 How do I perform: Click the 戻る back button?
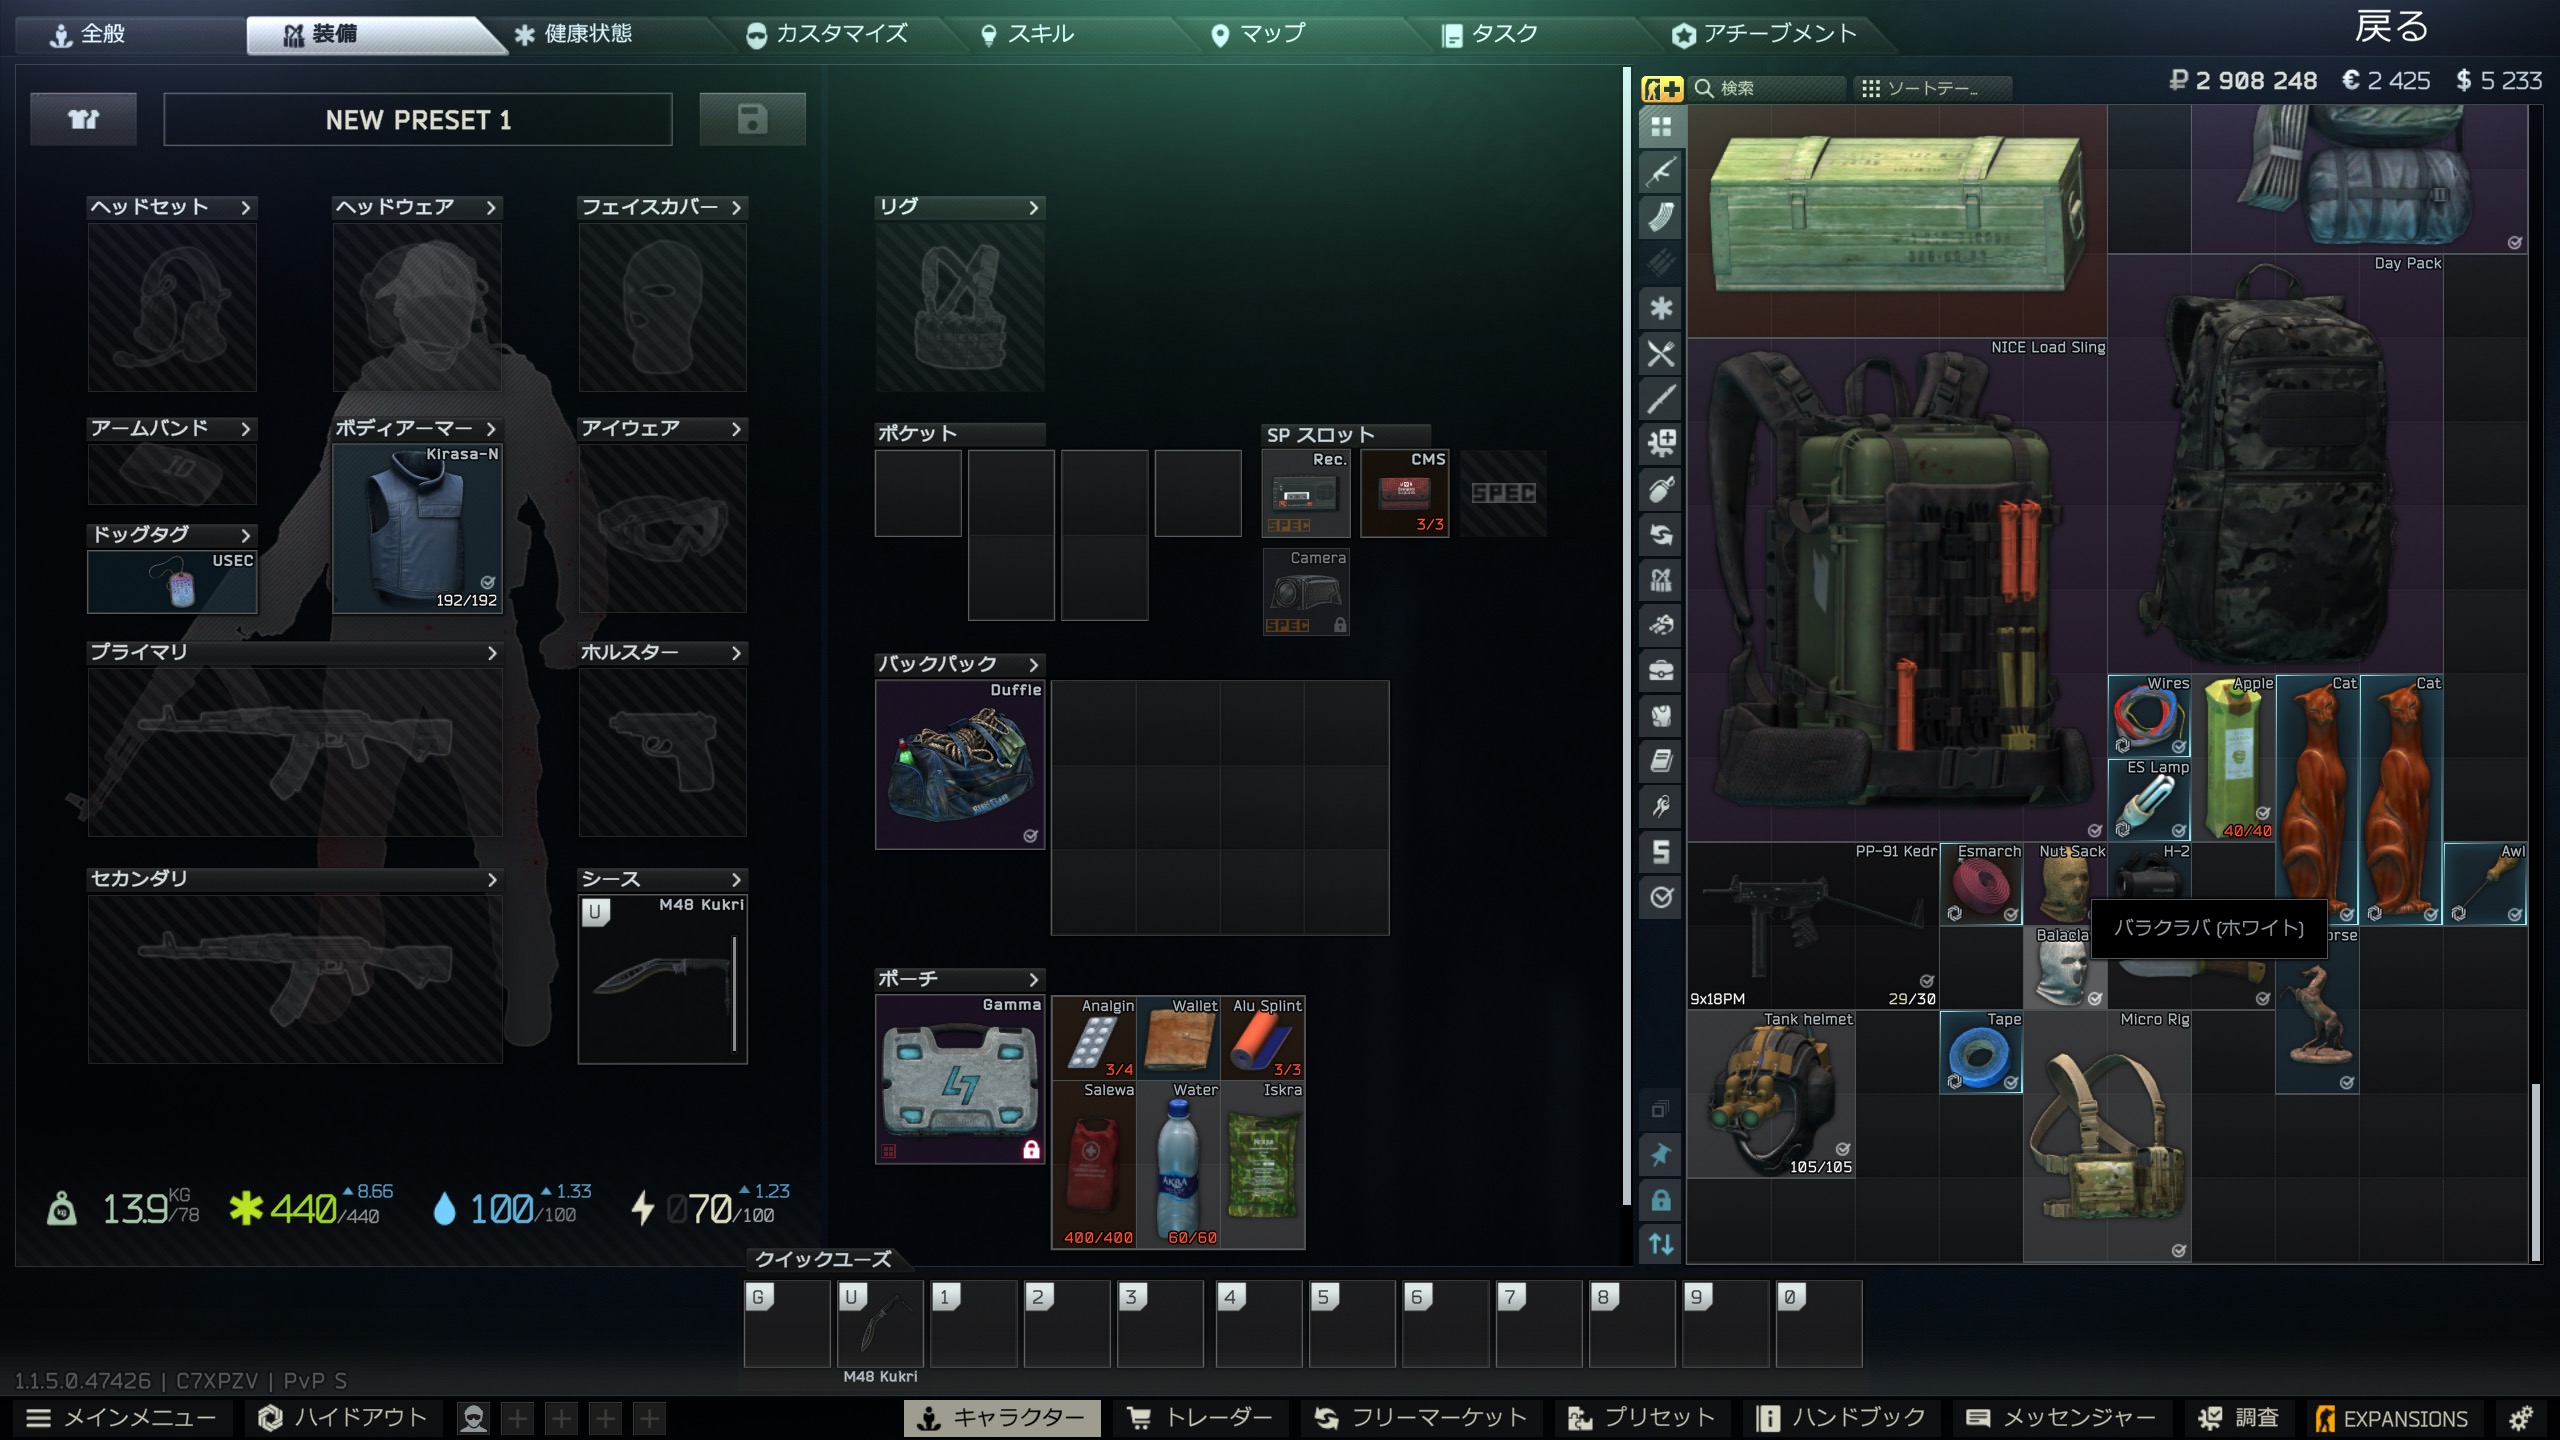2391,27
